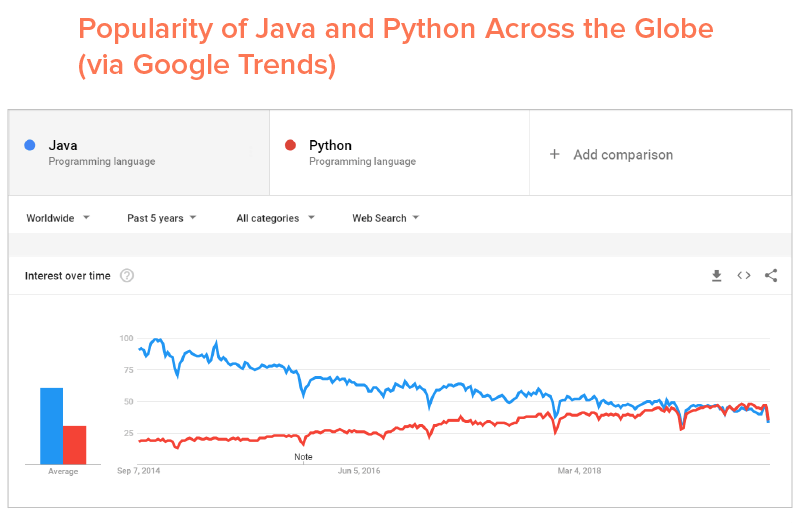Open the Past 5 years time range dropdown
This screenshot has height=523, width=800.
click(161, 218)
